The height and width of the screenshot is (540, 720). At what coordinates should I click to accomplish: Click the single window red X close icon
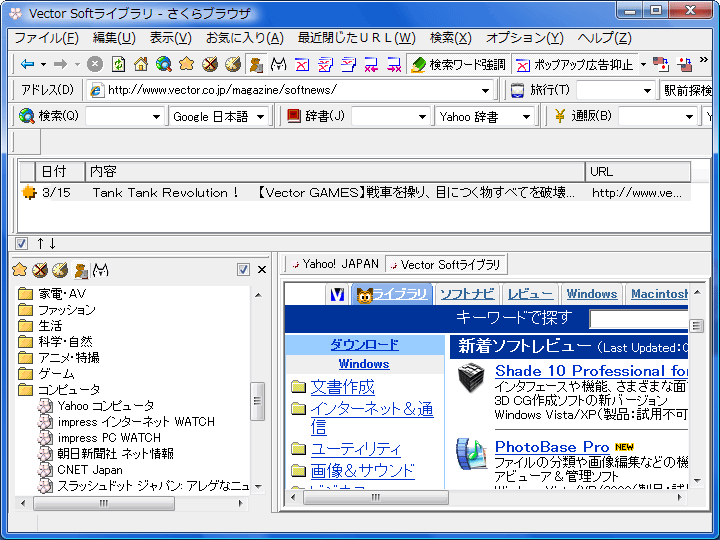(302, 64)
